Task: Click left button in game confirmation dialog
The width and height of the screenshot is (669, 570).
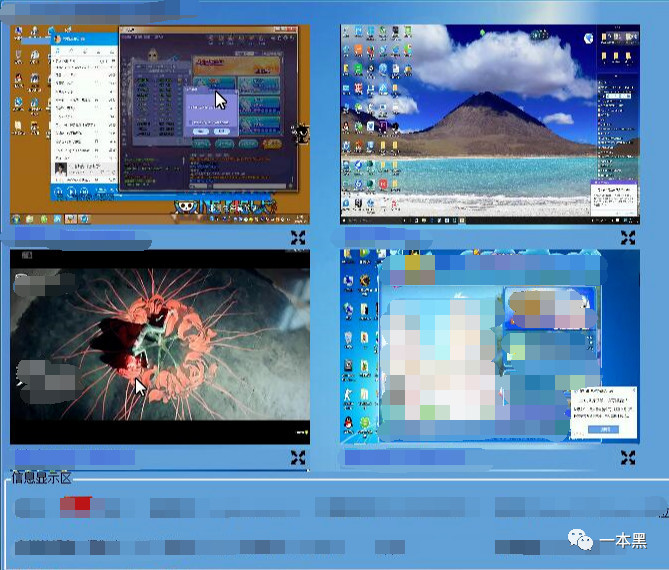Action: (201, 131)
